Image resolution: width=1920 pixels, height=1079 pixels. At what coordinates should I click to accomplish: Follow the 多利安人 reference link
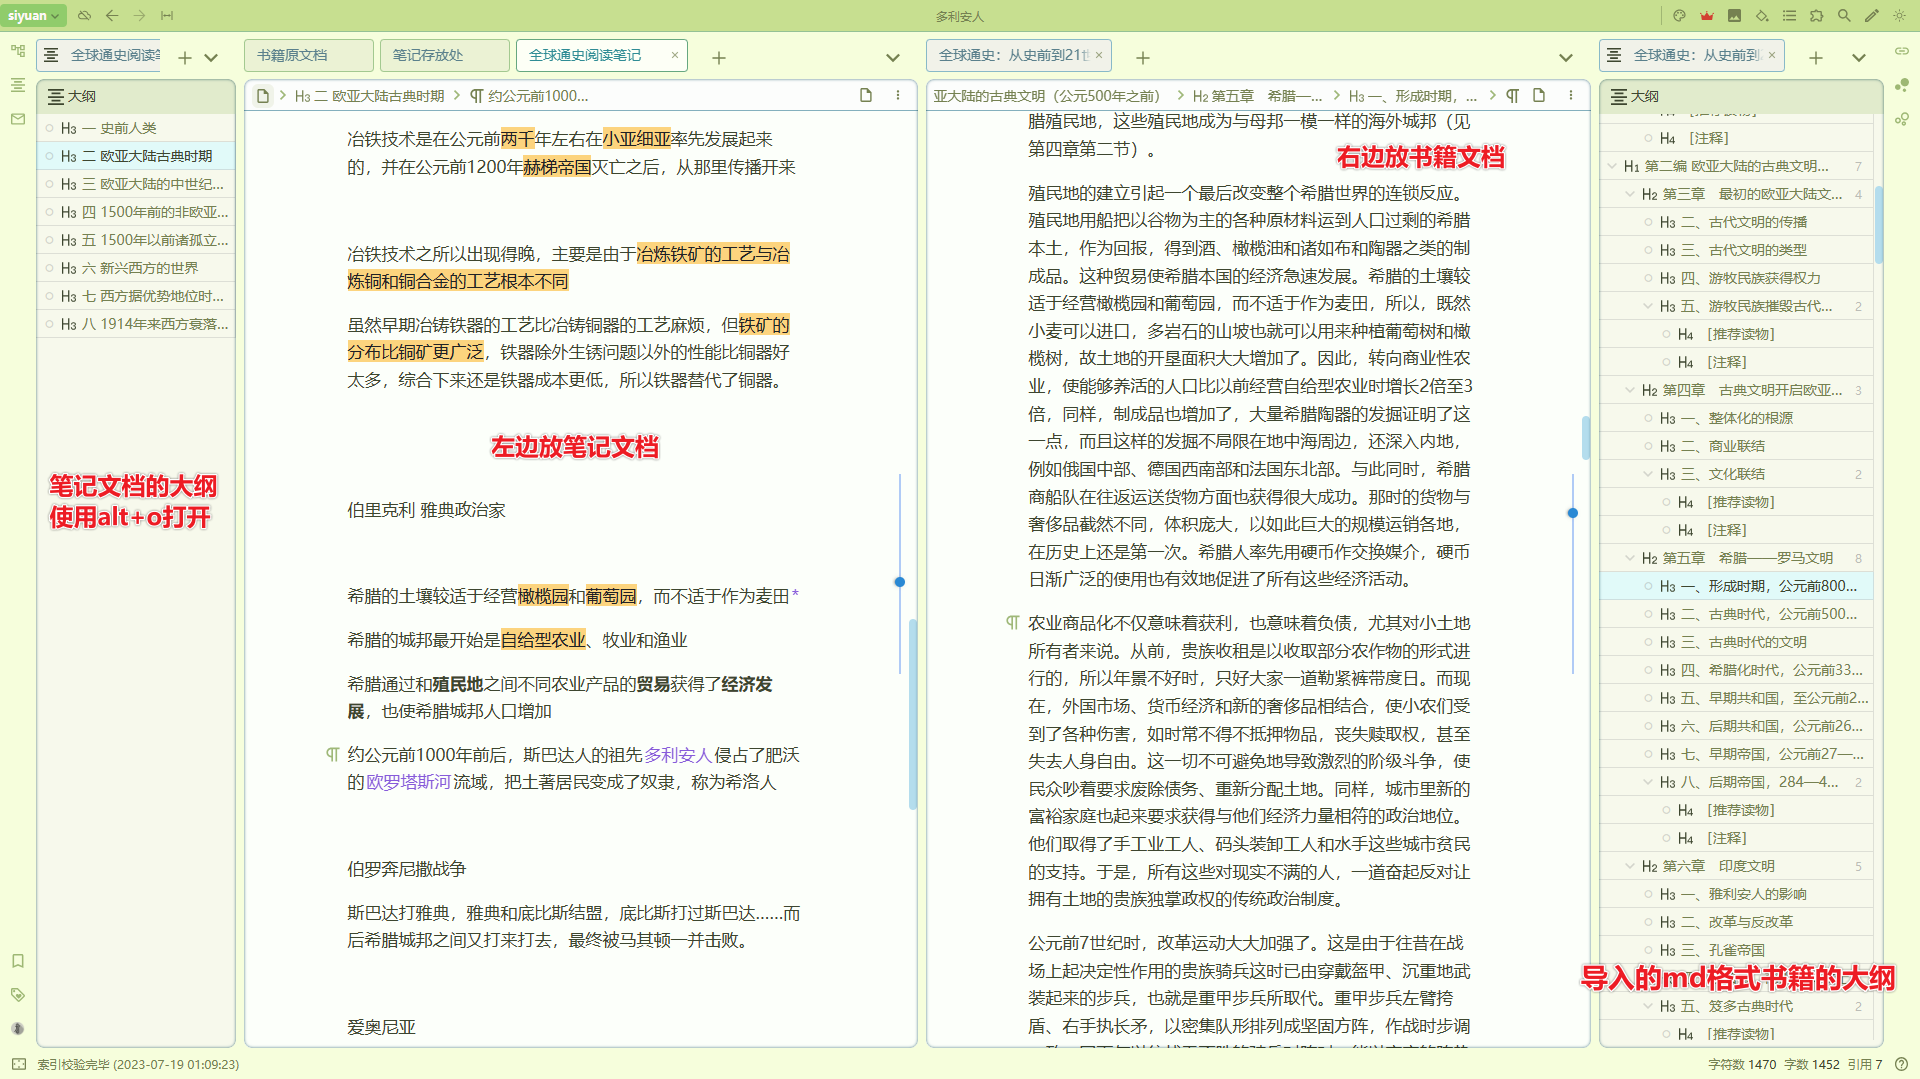[x=677, y=755]
